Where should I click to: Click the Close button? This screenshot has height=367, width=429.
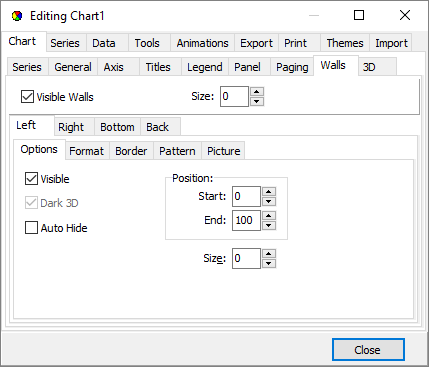tap(368, 350)
